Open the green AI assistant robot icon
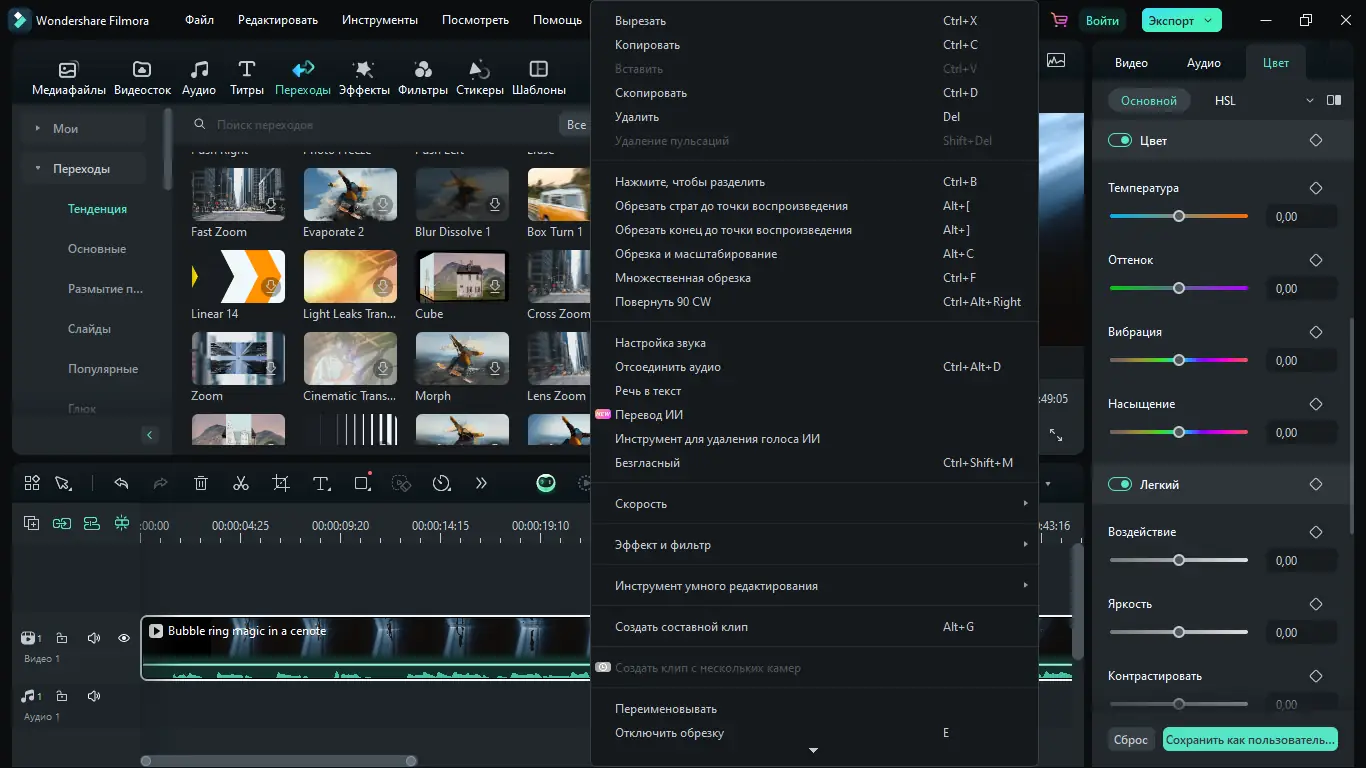 pos(546,483)
